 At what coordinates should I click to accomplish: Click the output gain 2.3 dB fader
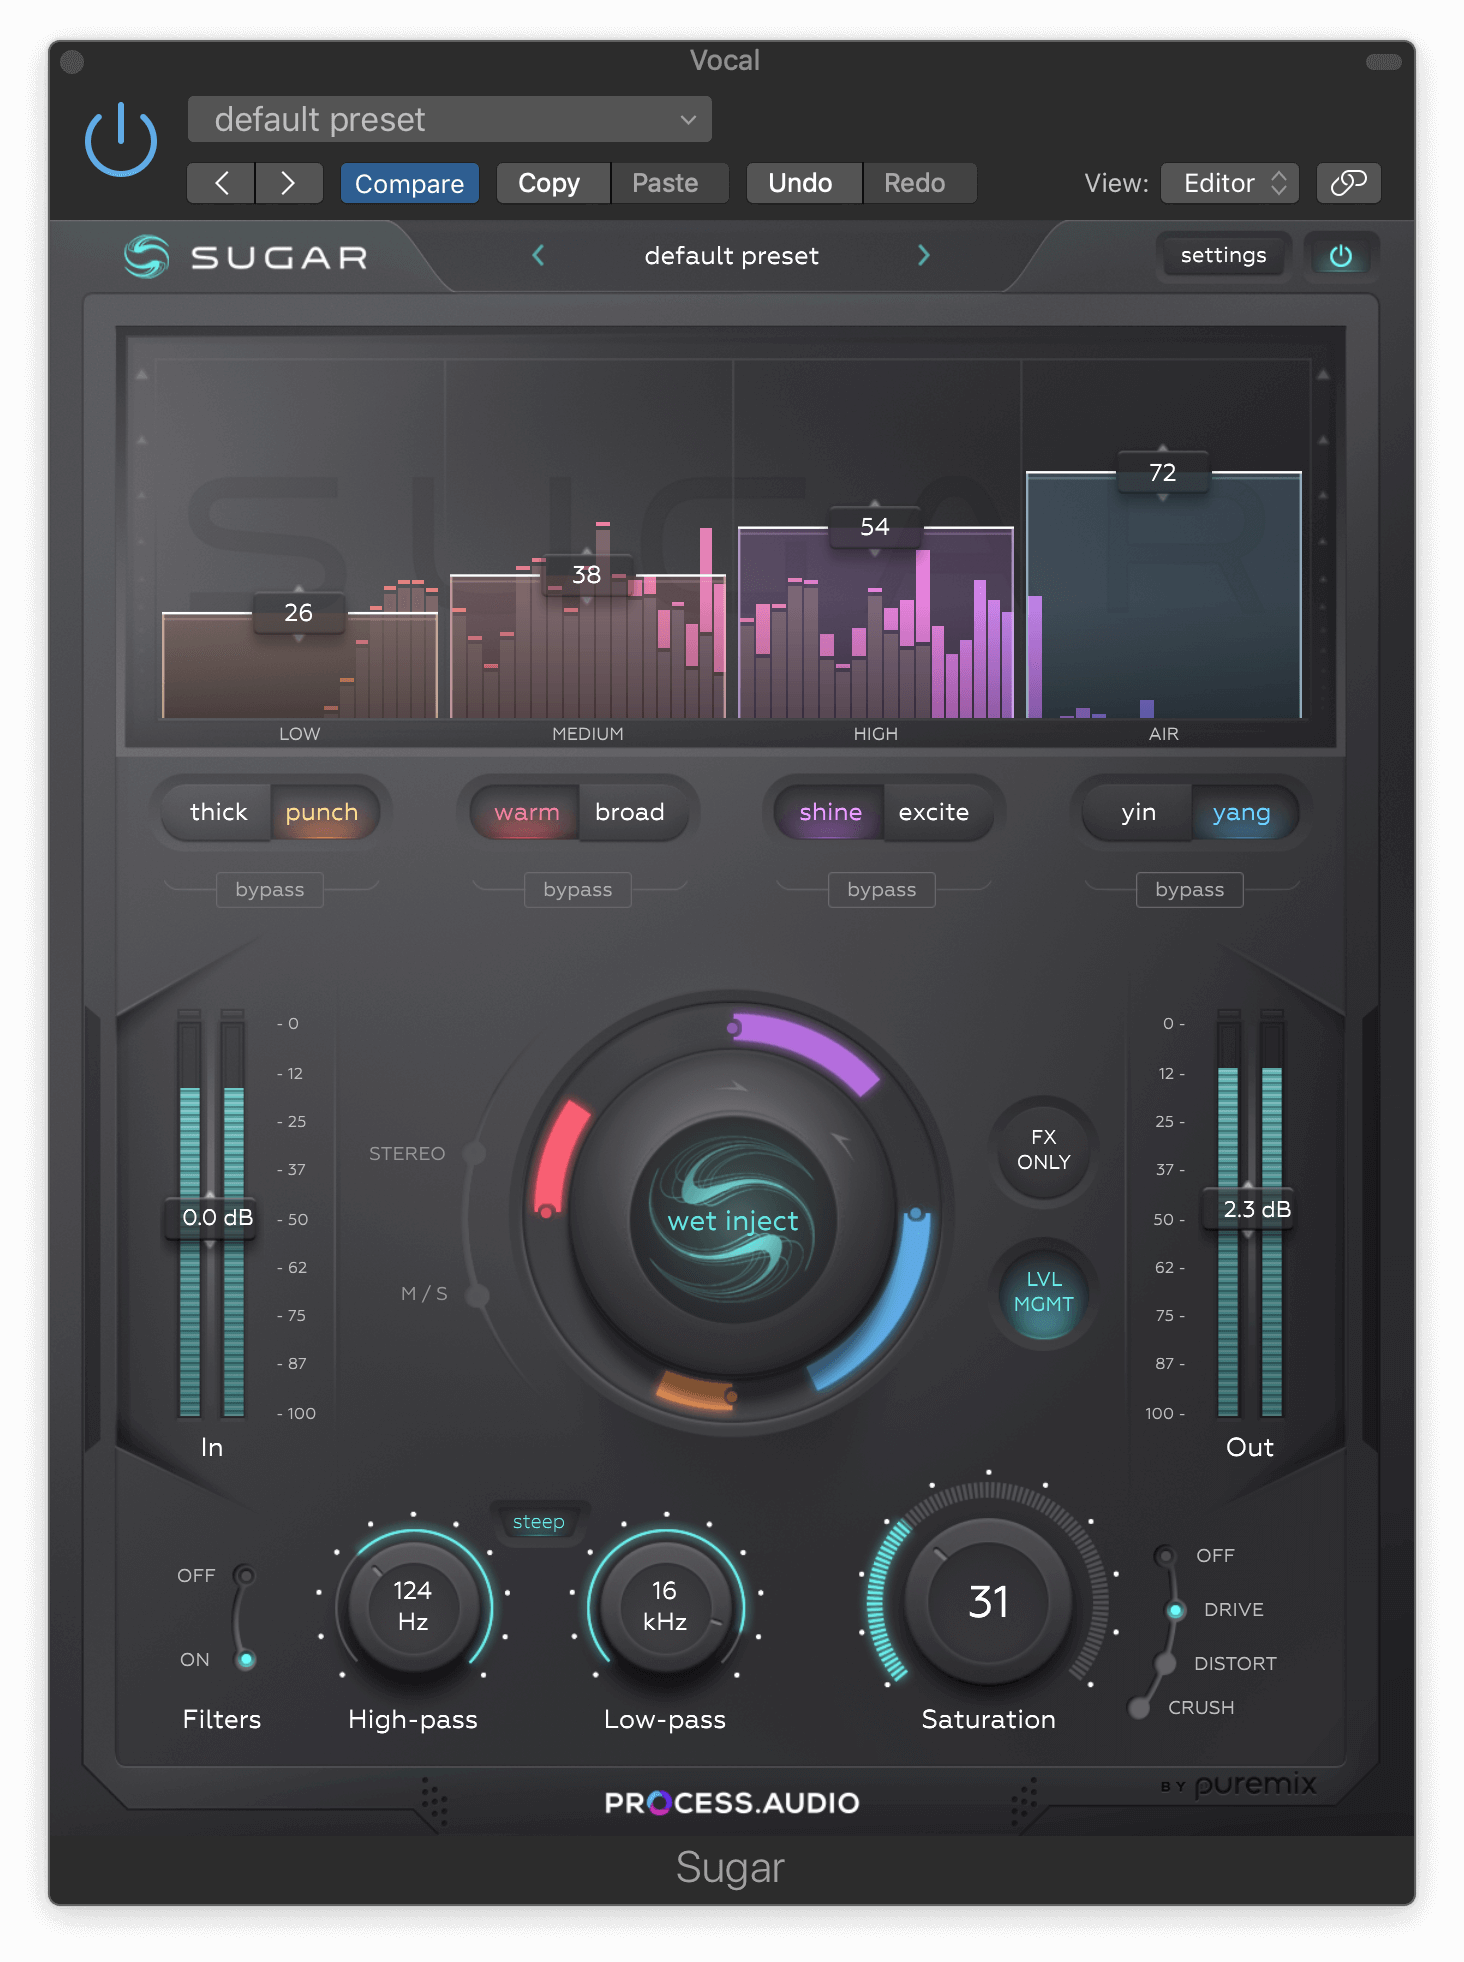1250,1209
